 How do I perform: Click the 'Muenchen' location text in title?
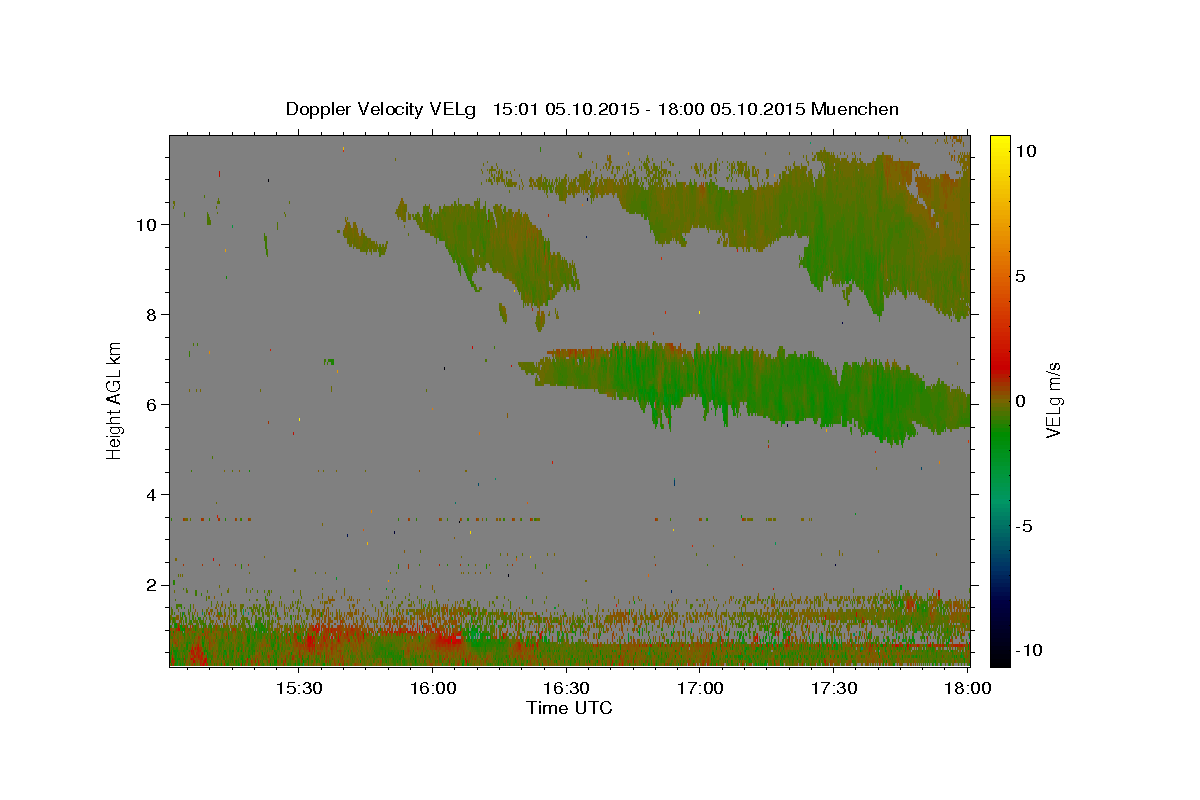tap(855, 109)
